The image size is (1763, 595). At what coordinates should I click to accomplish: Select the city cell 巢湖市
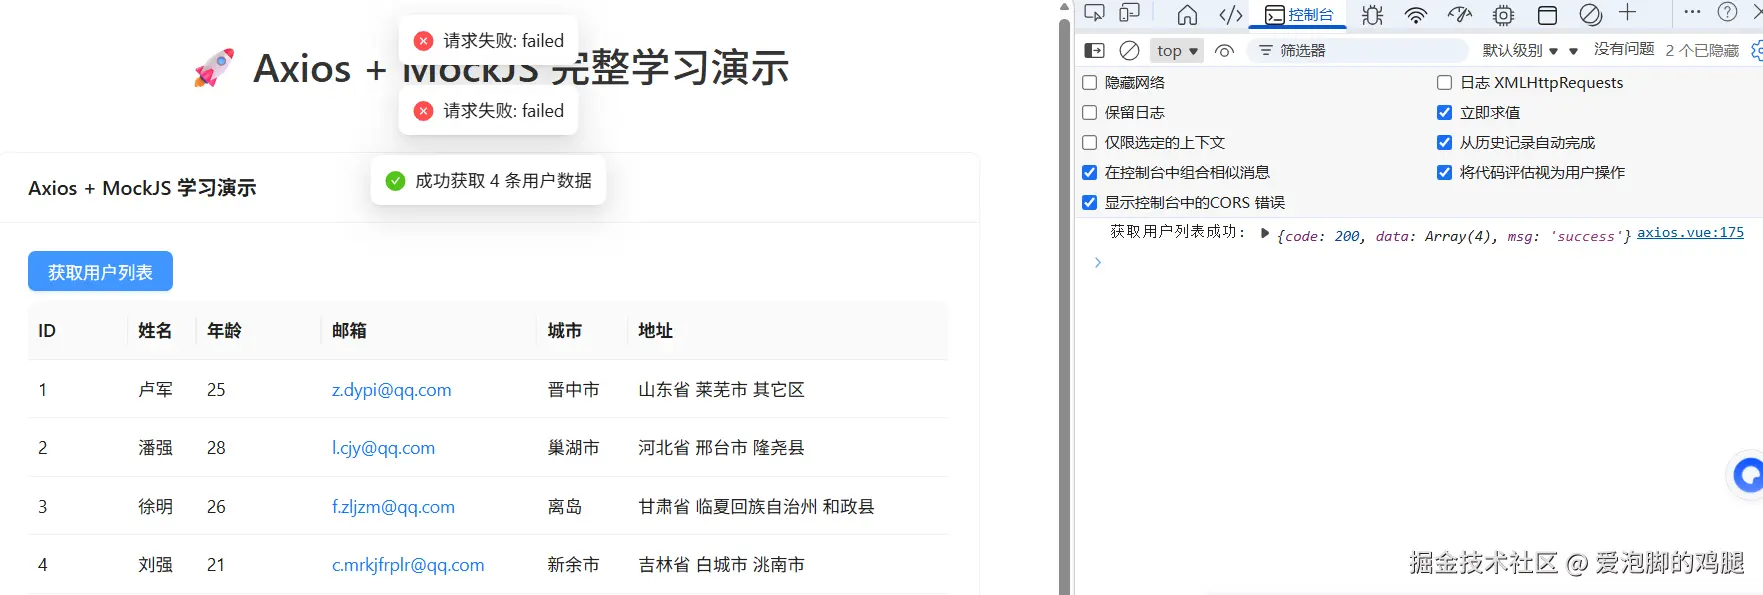(574, 448)
